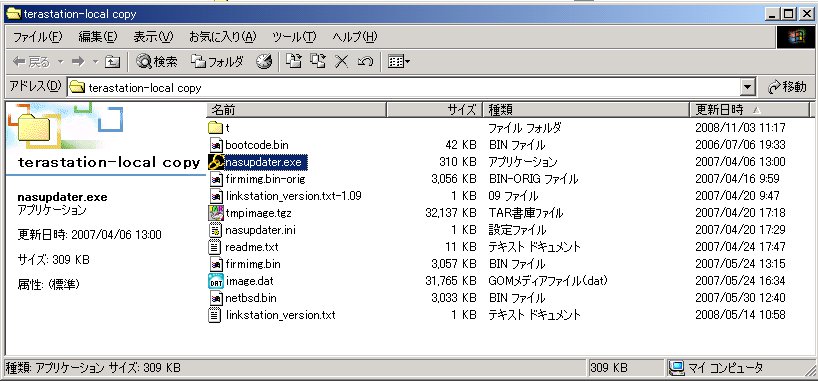This screenshot has width=818, height=381.
Task: Open the ツール(T) menu
Action: coord(294,37)
